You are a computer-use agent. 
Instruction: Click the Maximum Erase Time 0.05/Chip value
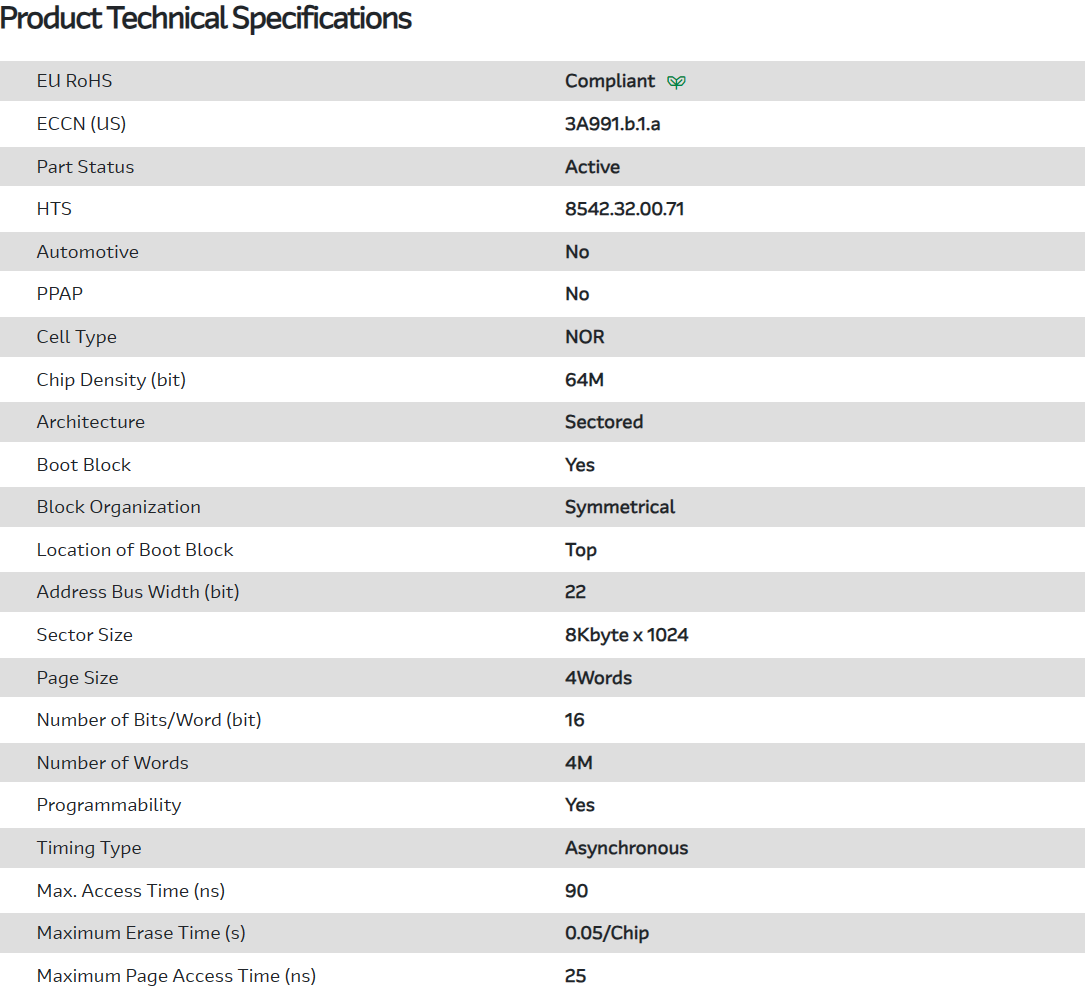pyautogui.click(x=607, y=933)
